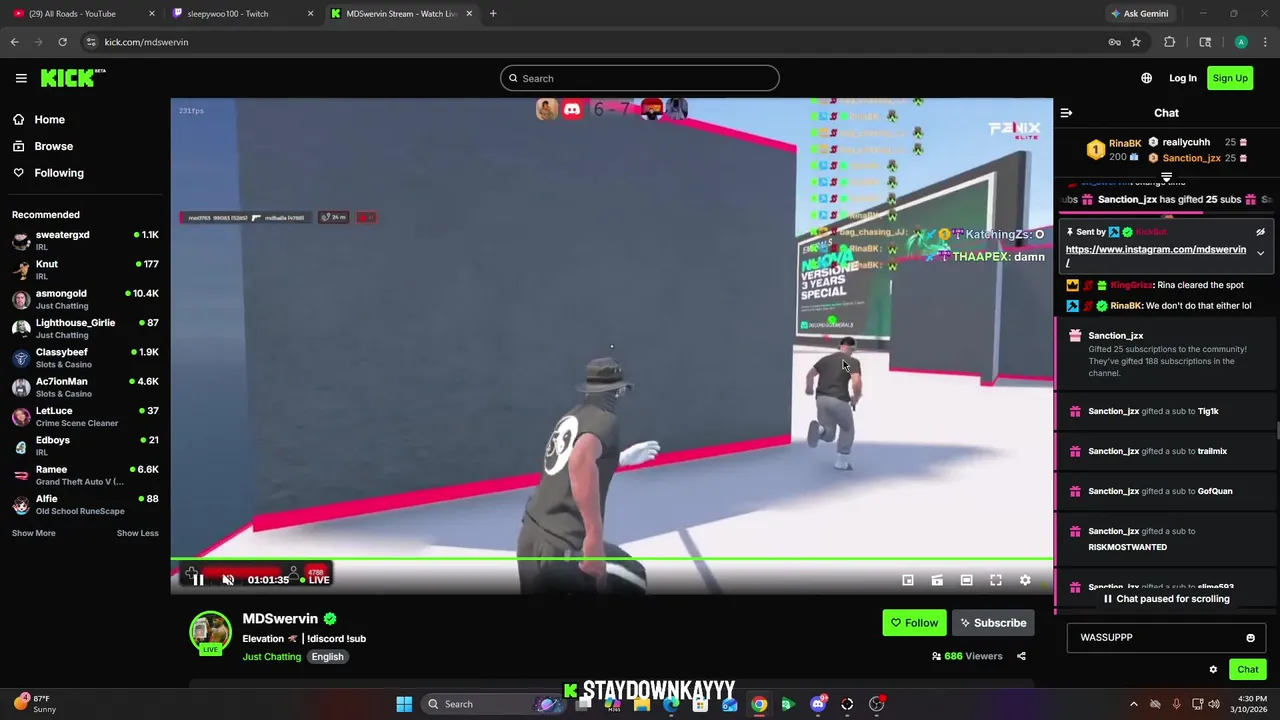The image size is (1280, 720).
Task: Expand the pinned message chevron
Action: click(x=1260, y=254)
